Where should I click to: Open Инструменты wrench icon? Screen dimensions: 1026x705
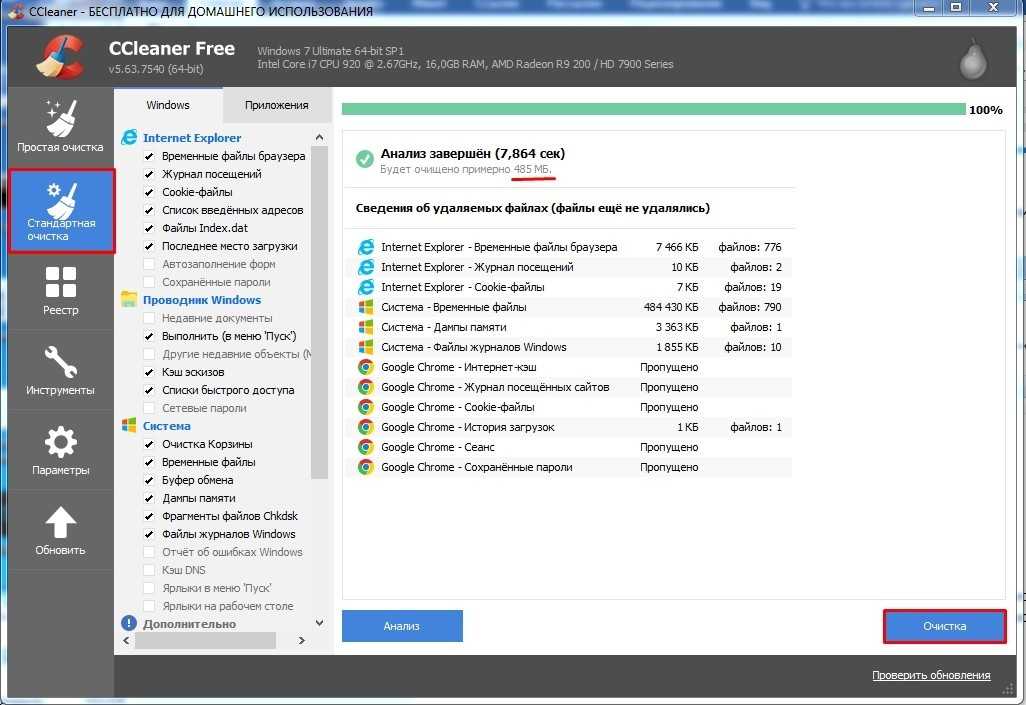(61, 363)
